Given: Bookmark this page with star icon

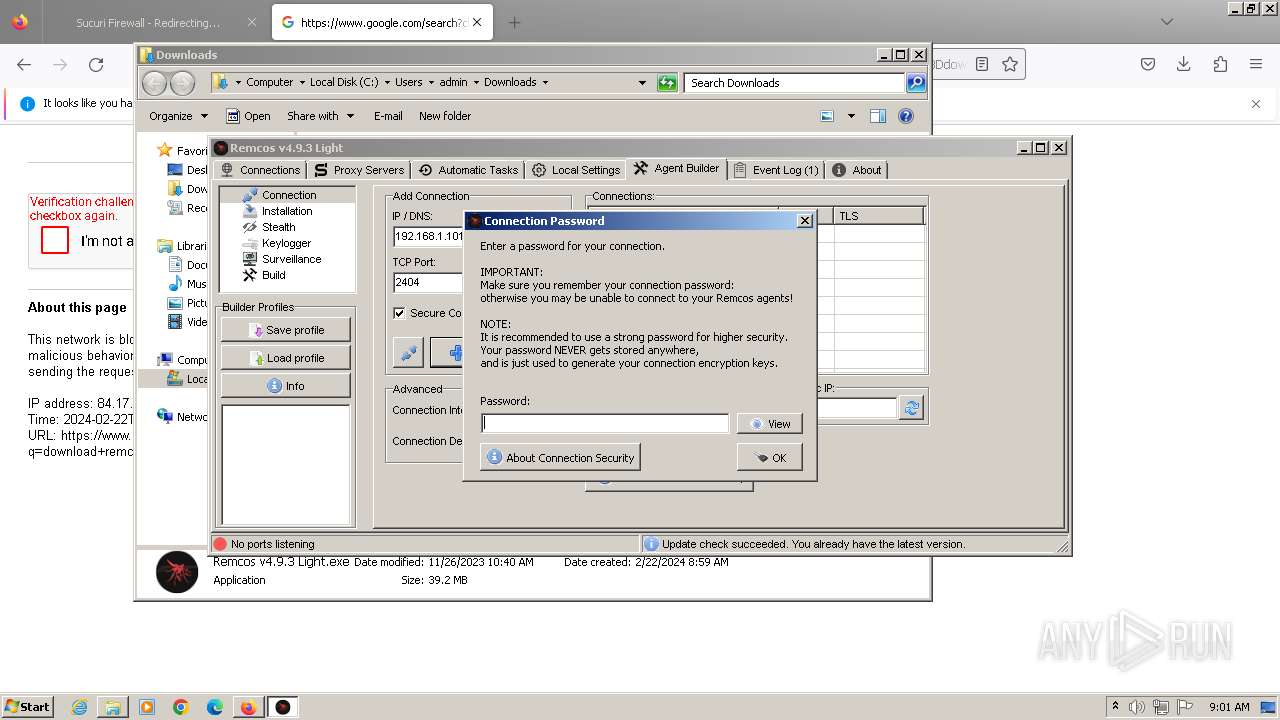Looking at the screenshot, I should coord(1010,65).
